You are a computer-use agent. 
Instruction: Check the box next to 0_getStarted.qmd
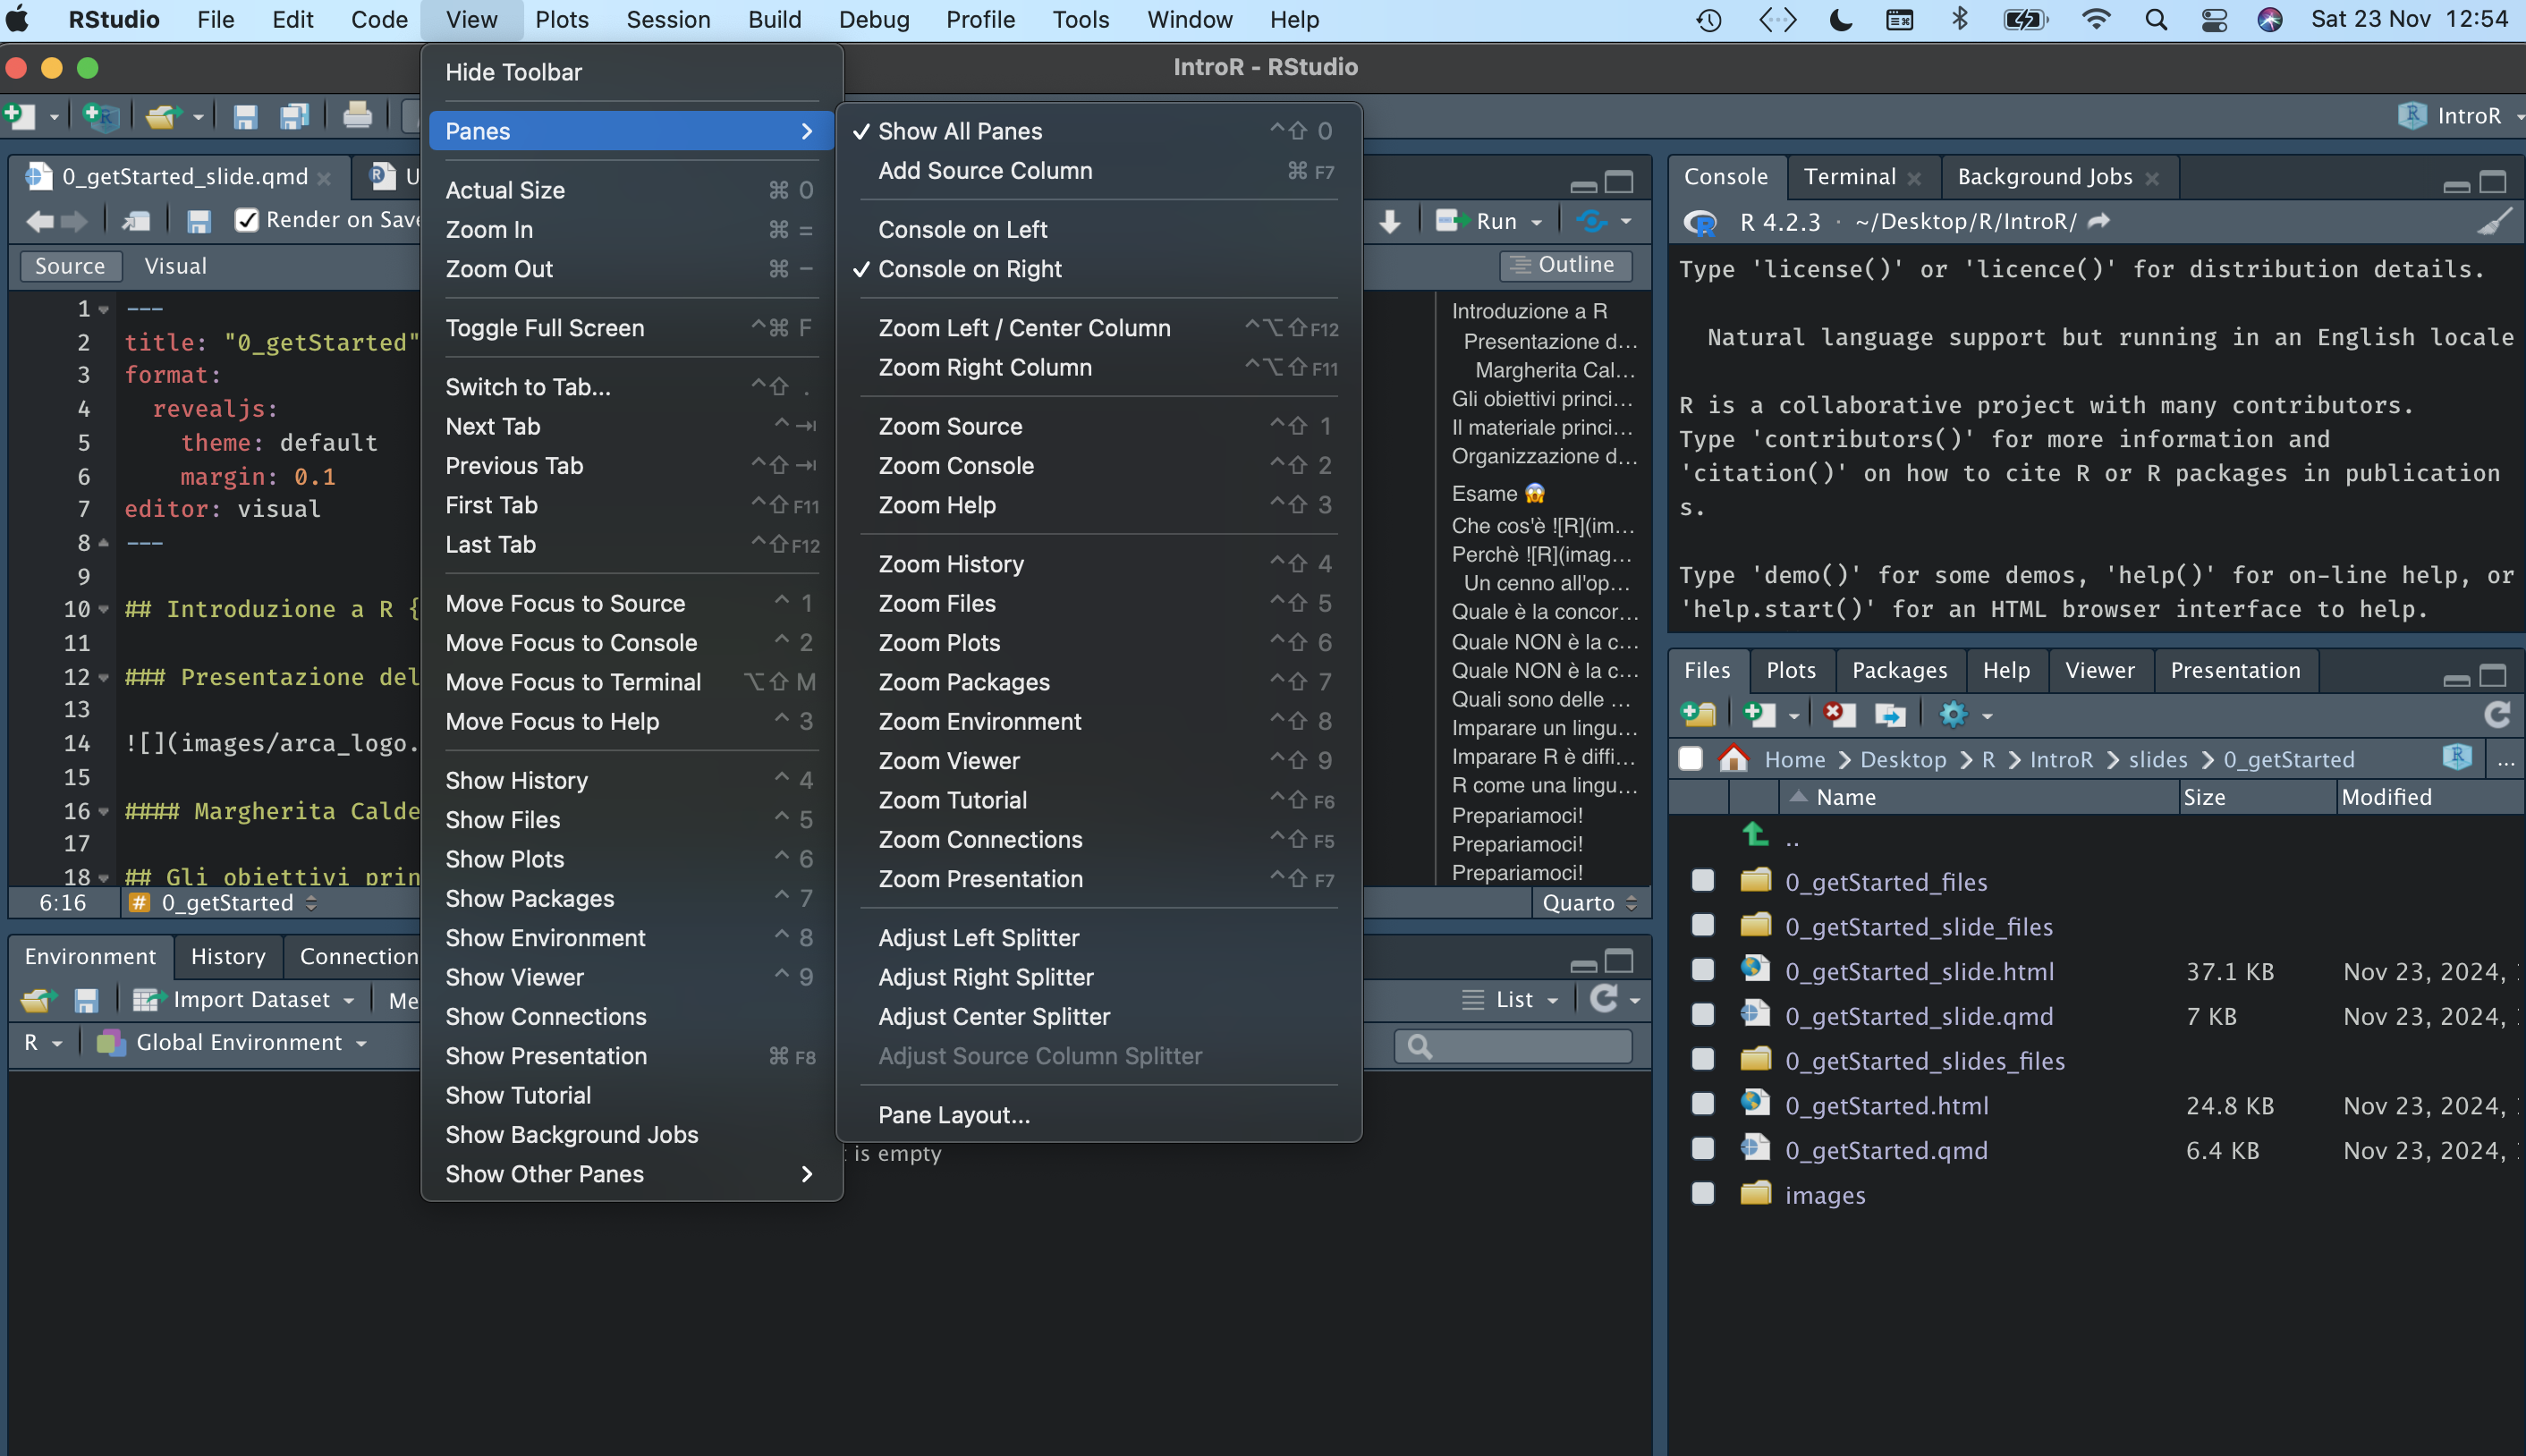coord(1703,1150)
